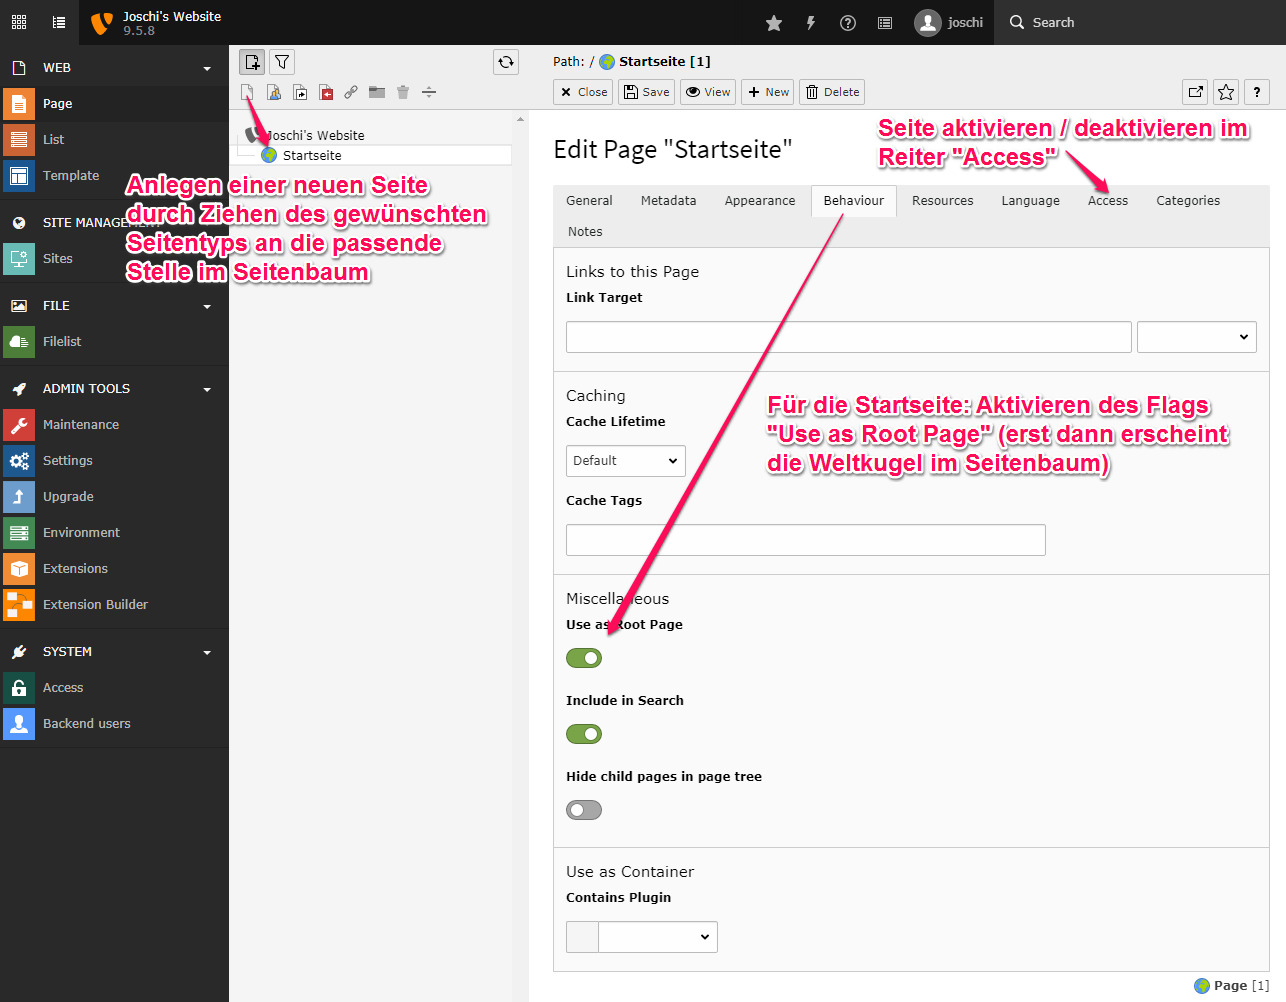Disable the Use as Root Page toggle

[584, 658]
